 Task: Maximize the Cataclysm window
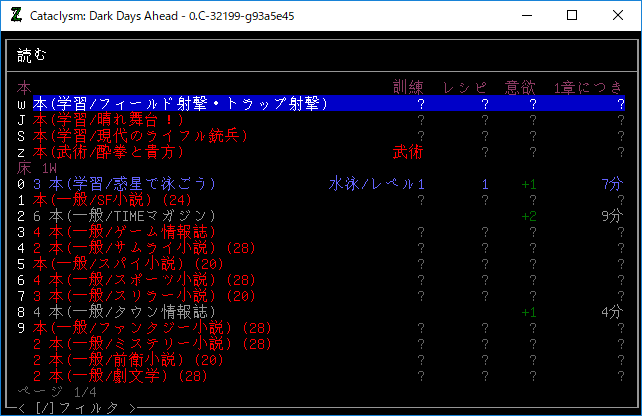point(572,15)
